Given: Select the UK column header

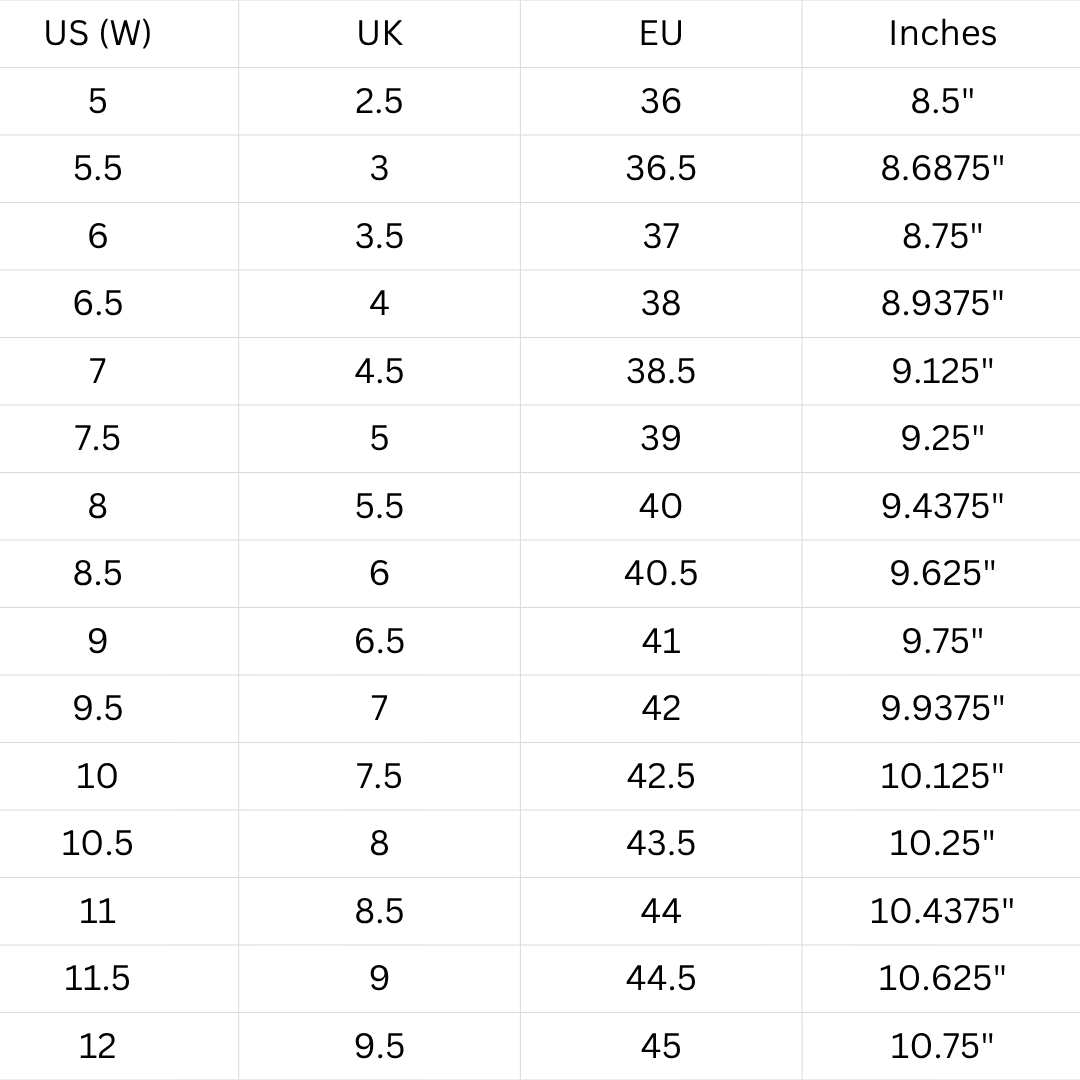Looking at the screenshot, I should pos(380,33).
